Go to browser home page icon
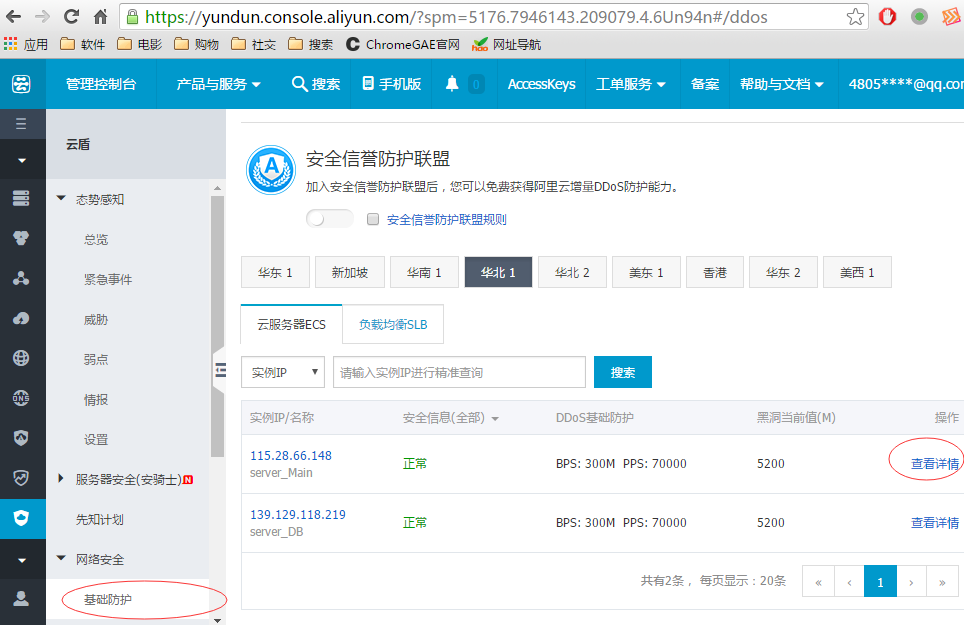This screenshot has width=964, height=625. [100, 17]
